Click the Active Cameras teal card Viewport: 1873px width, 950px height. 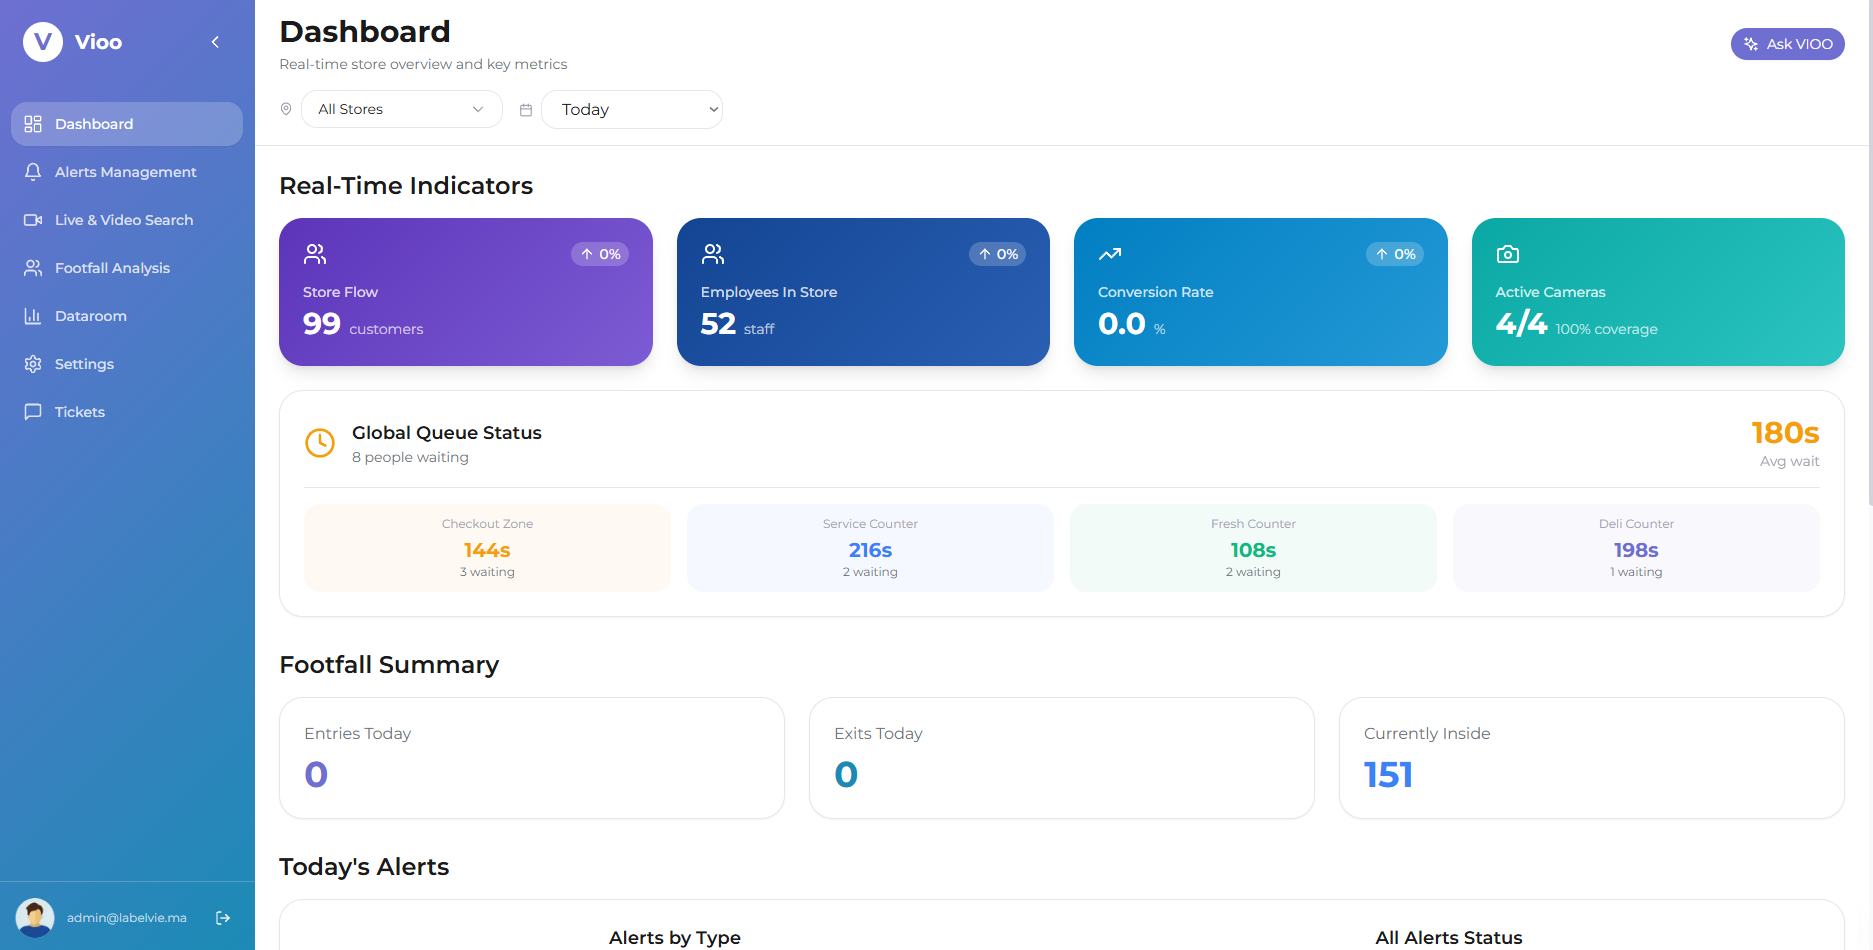coord(1657,292)
